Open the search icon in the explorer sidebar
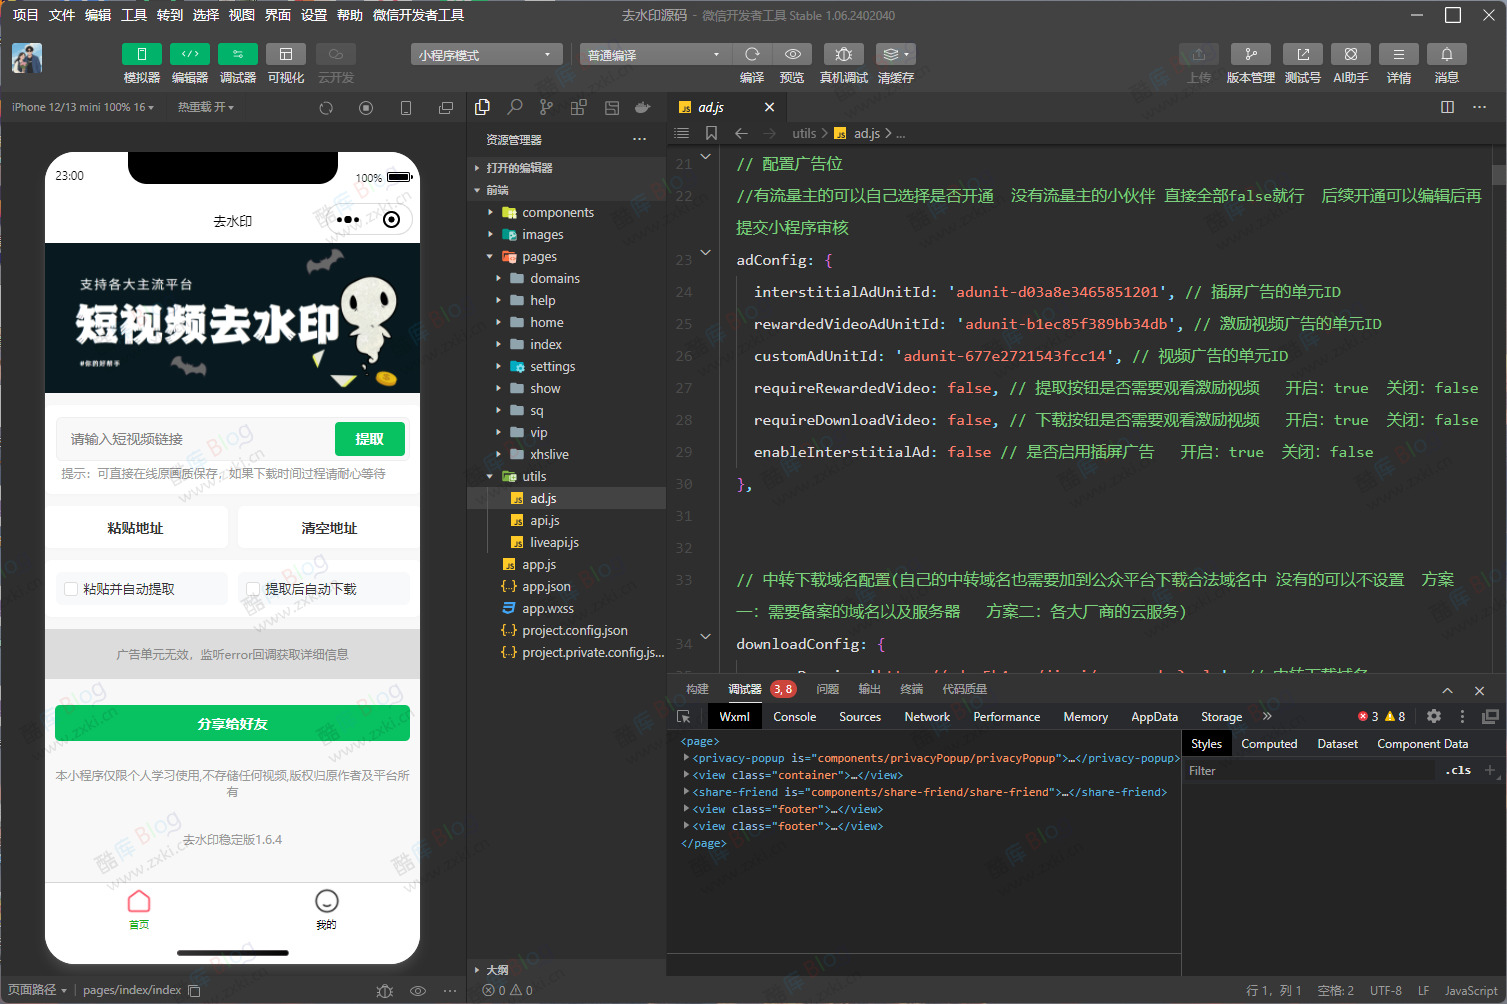Screen dimensions: 1507x1004 (514, 107)
